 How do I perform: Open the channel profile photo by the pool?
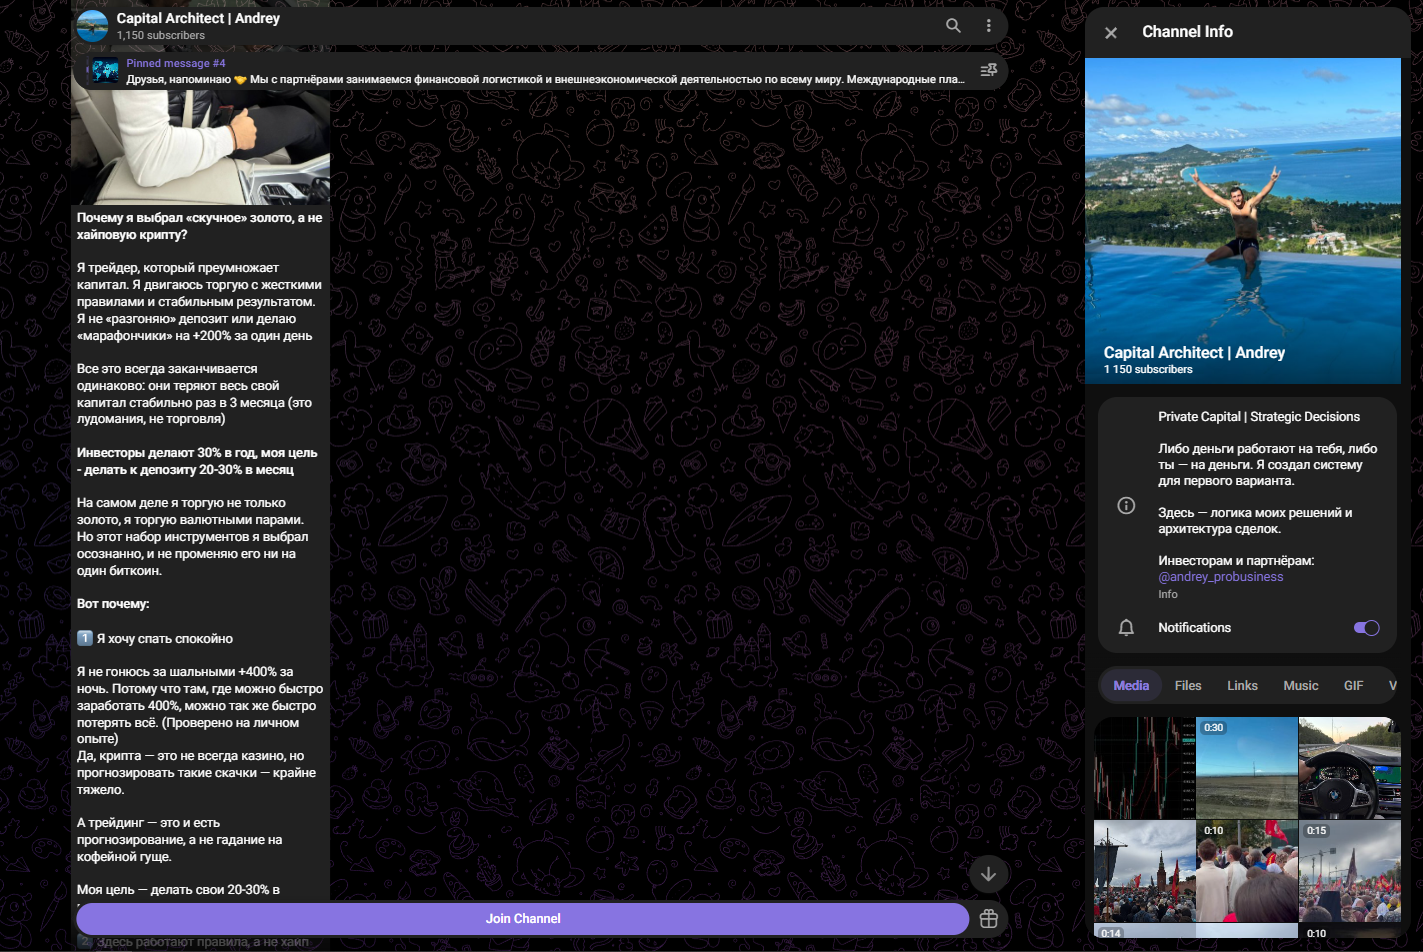point(1243,221)
